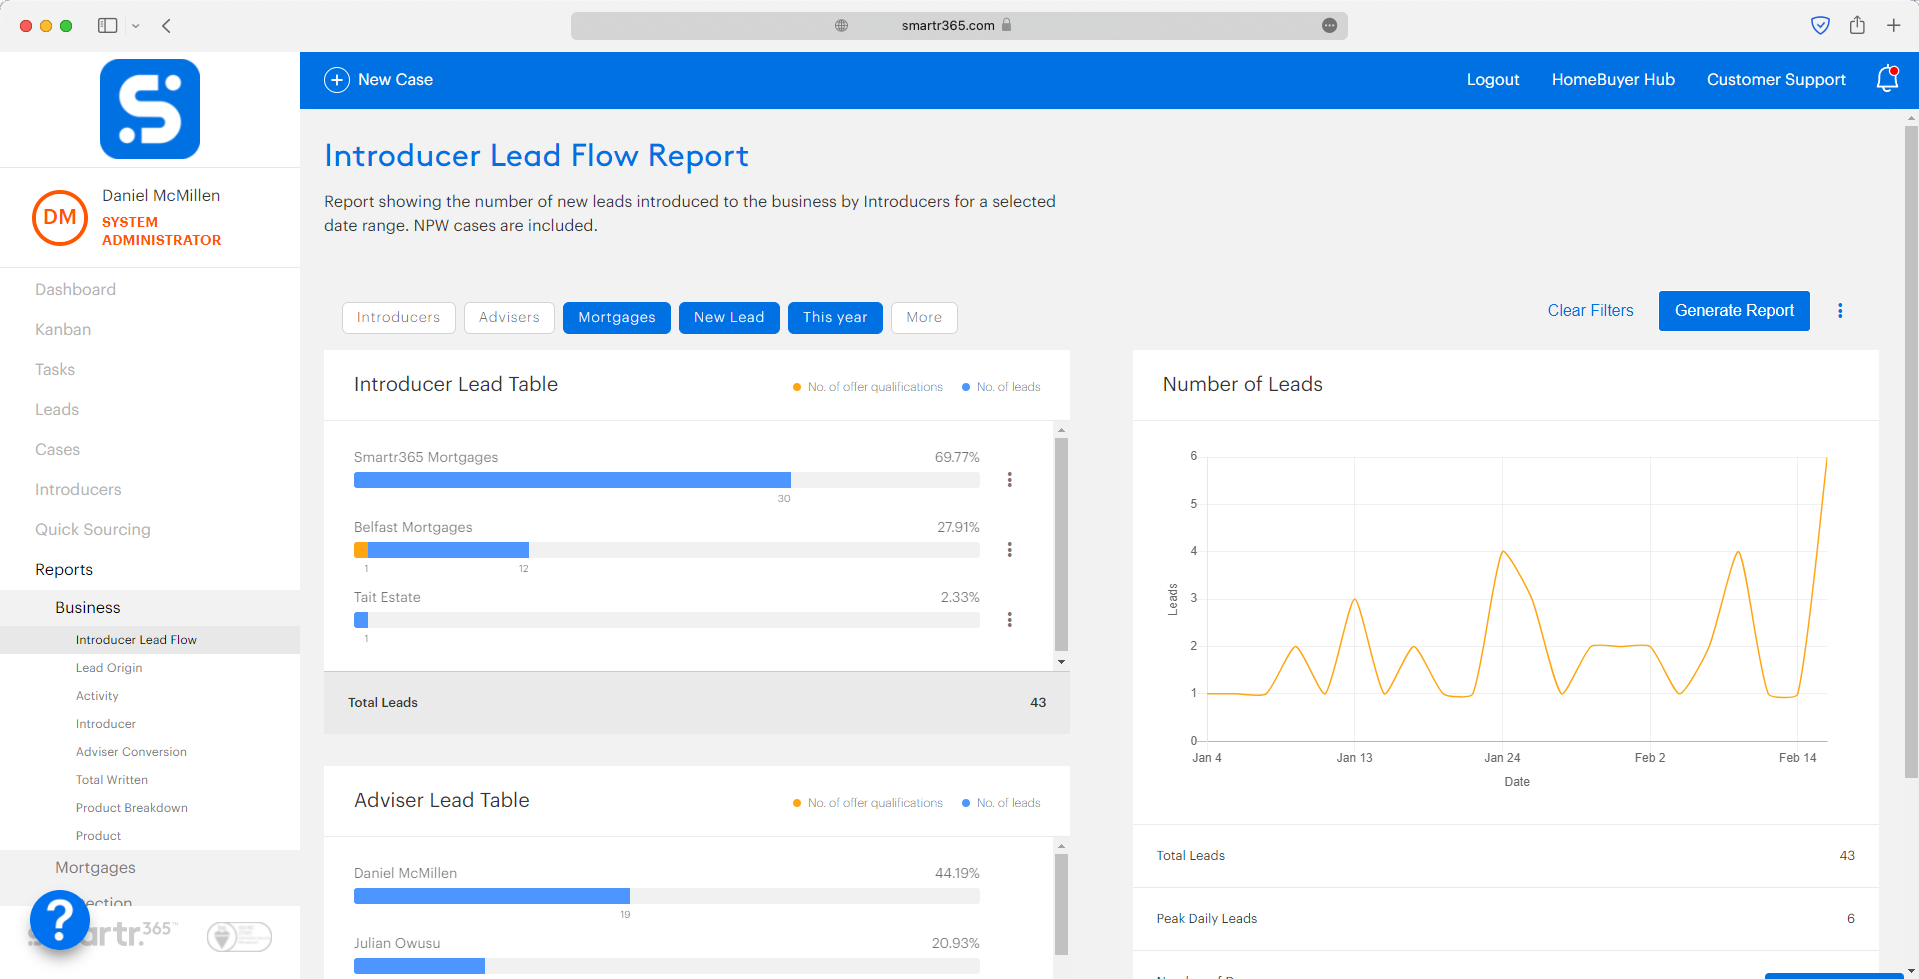Click the Smartr365 logo
Viewport: 1919px width, 979px height.
(x=150, y=109)
